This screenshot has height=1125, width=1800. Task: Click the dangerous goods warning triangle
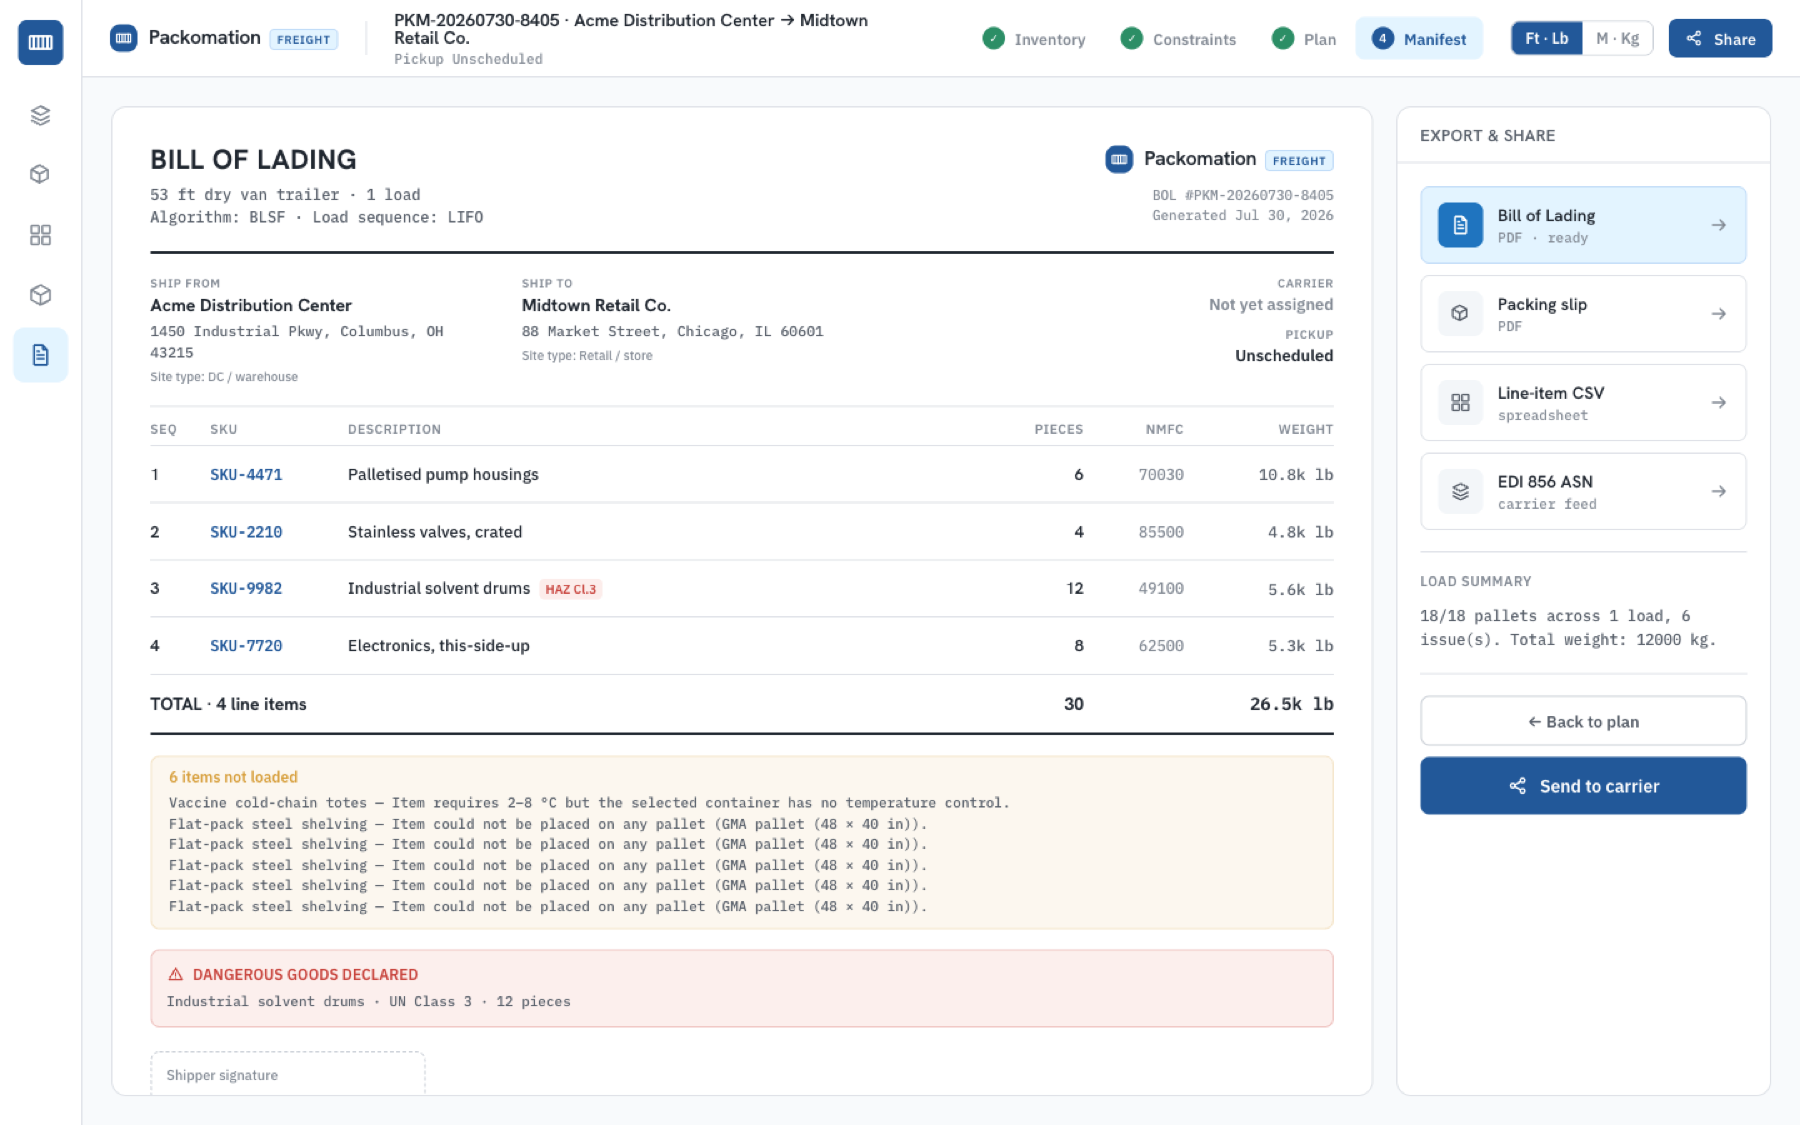pyautogui.click(x=176, y=974)
